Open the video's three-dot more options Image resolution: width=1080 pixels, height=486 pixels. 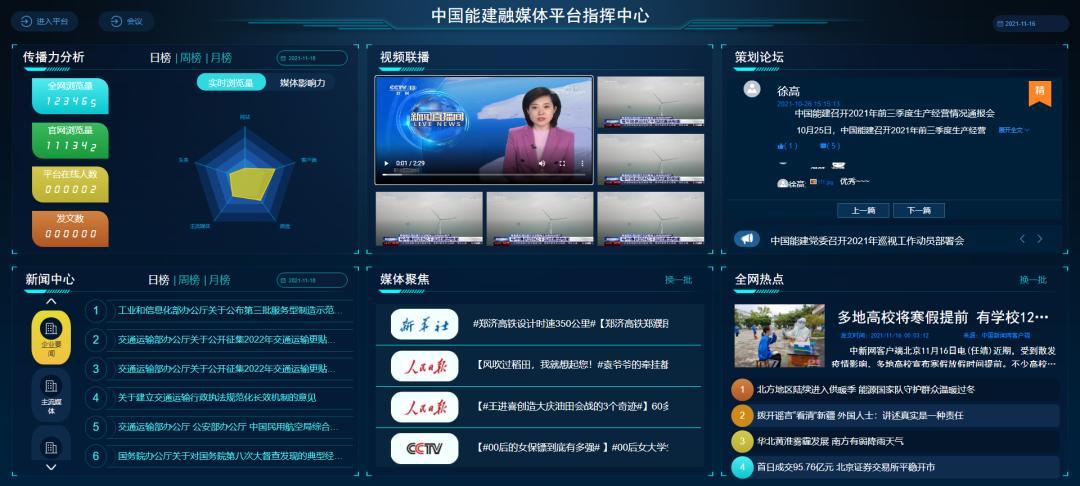pyautogui.click(x=583, y=163)
